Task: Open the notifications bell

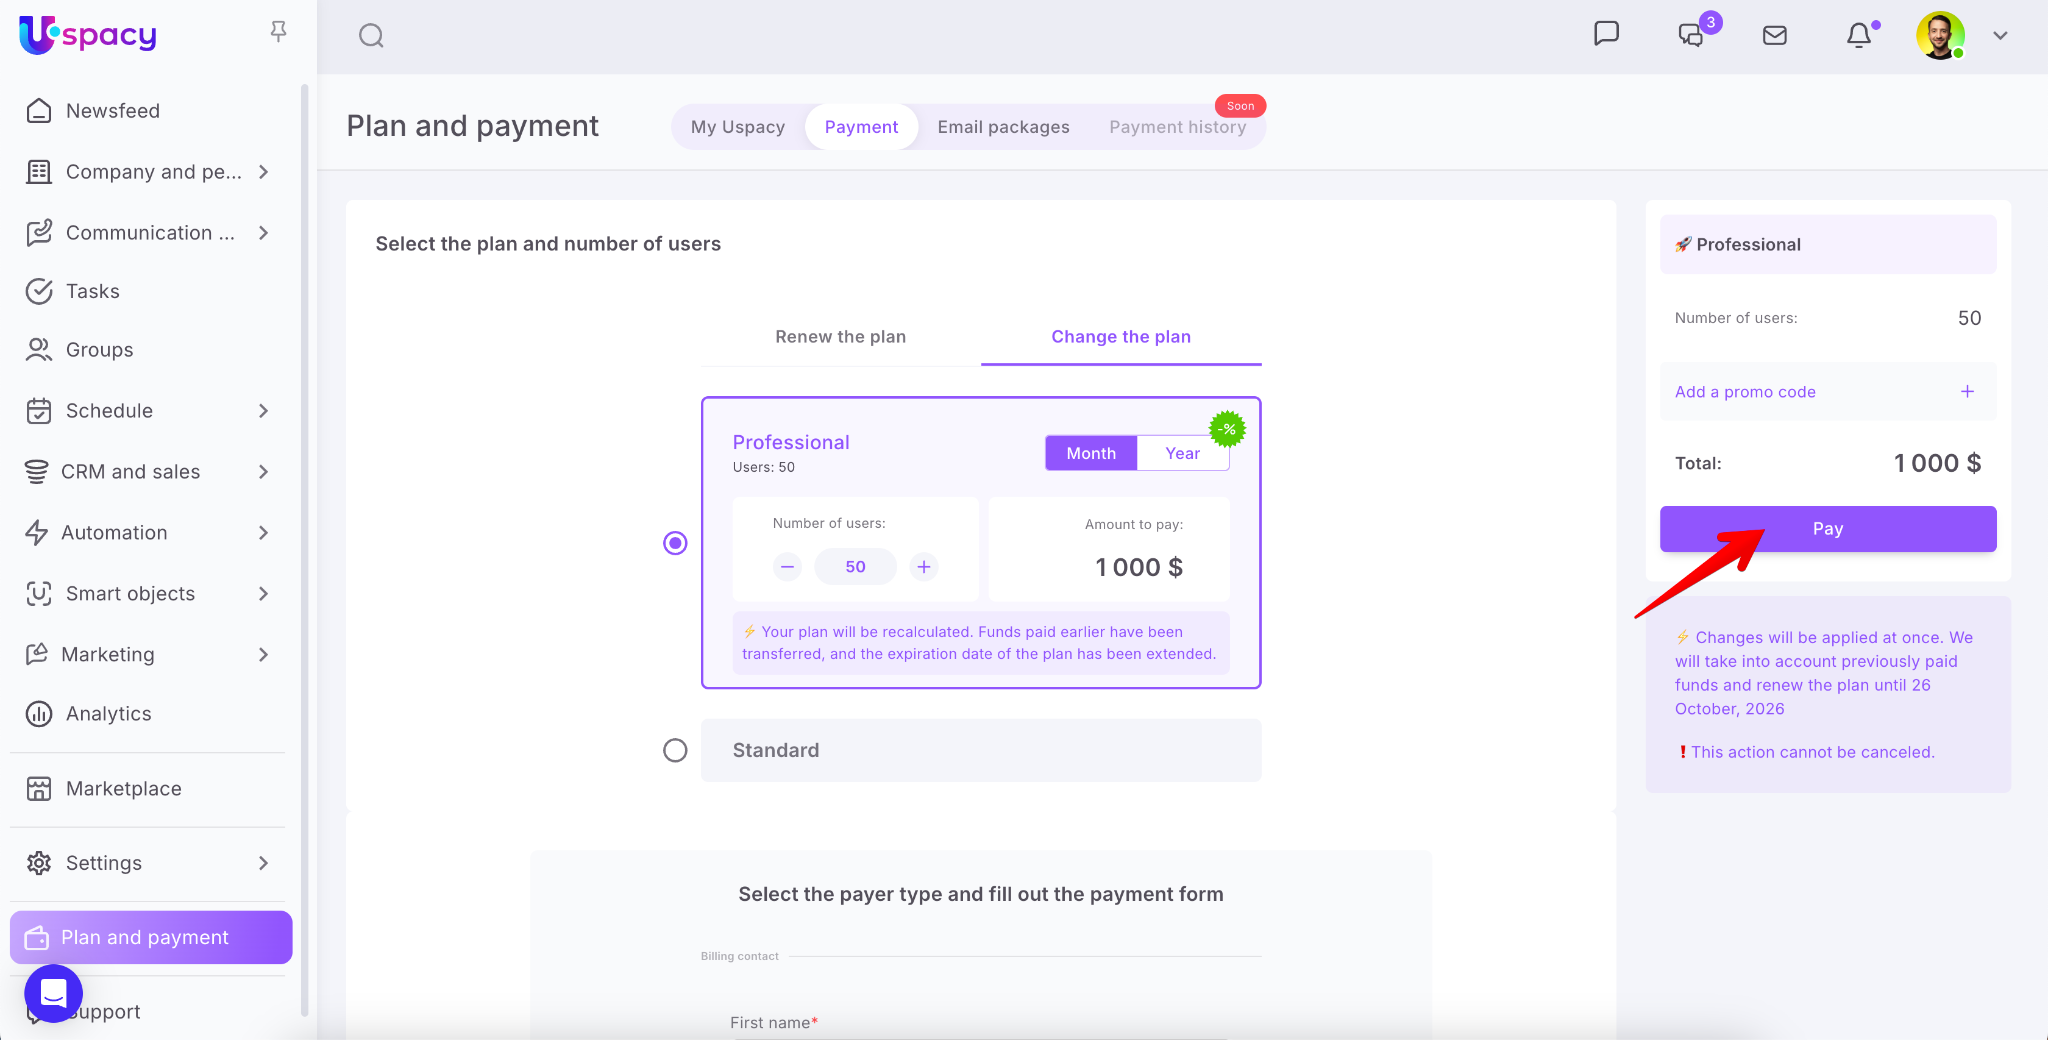Action: [x=1858, y=36]
